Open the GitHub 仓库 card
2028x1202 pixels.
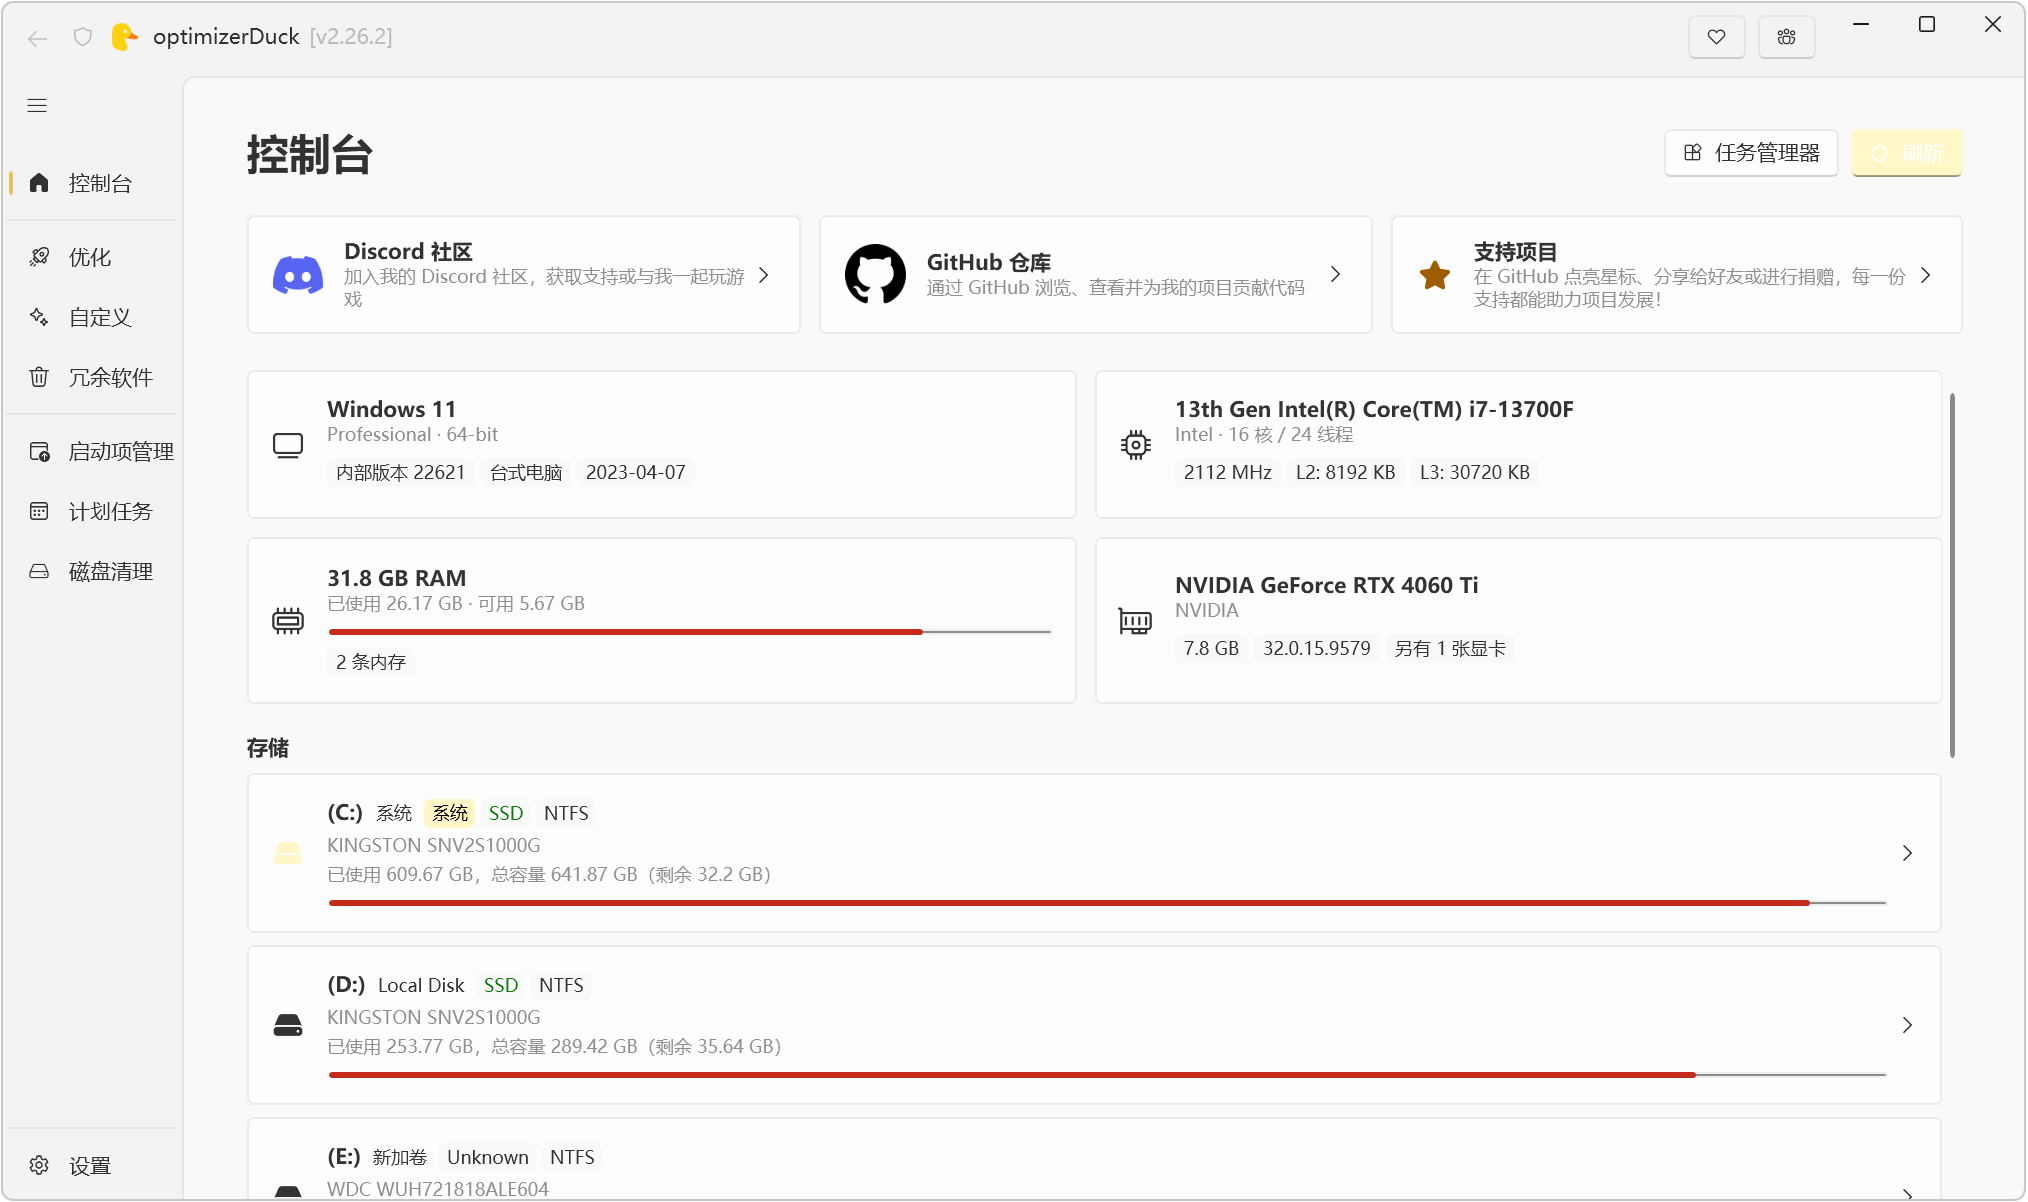pos(1095,275)
